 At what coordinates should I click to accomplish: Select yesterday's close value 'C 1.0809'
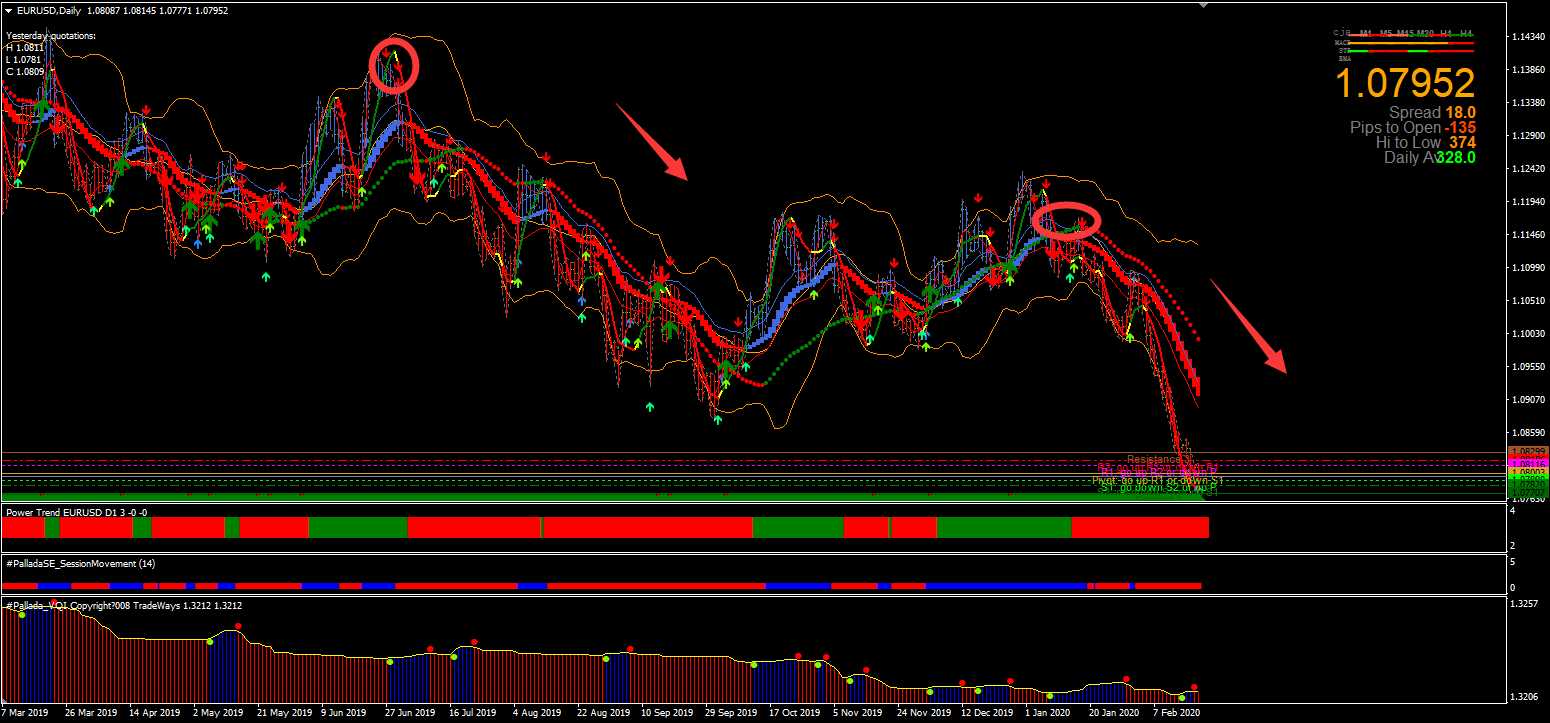pos(24,72)
